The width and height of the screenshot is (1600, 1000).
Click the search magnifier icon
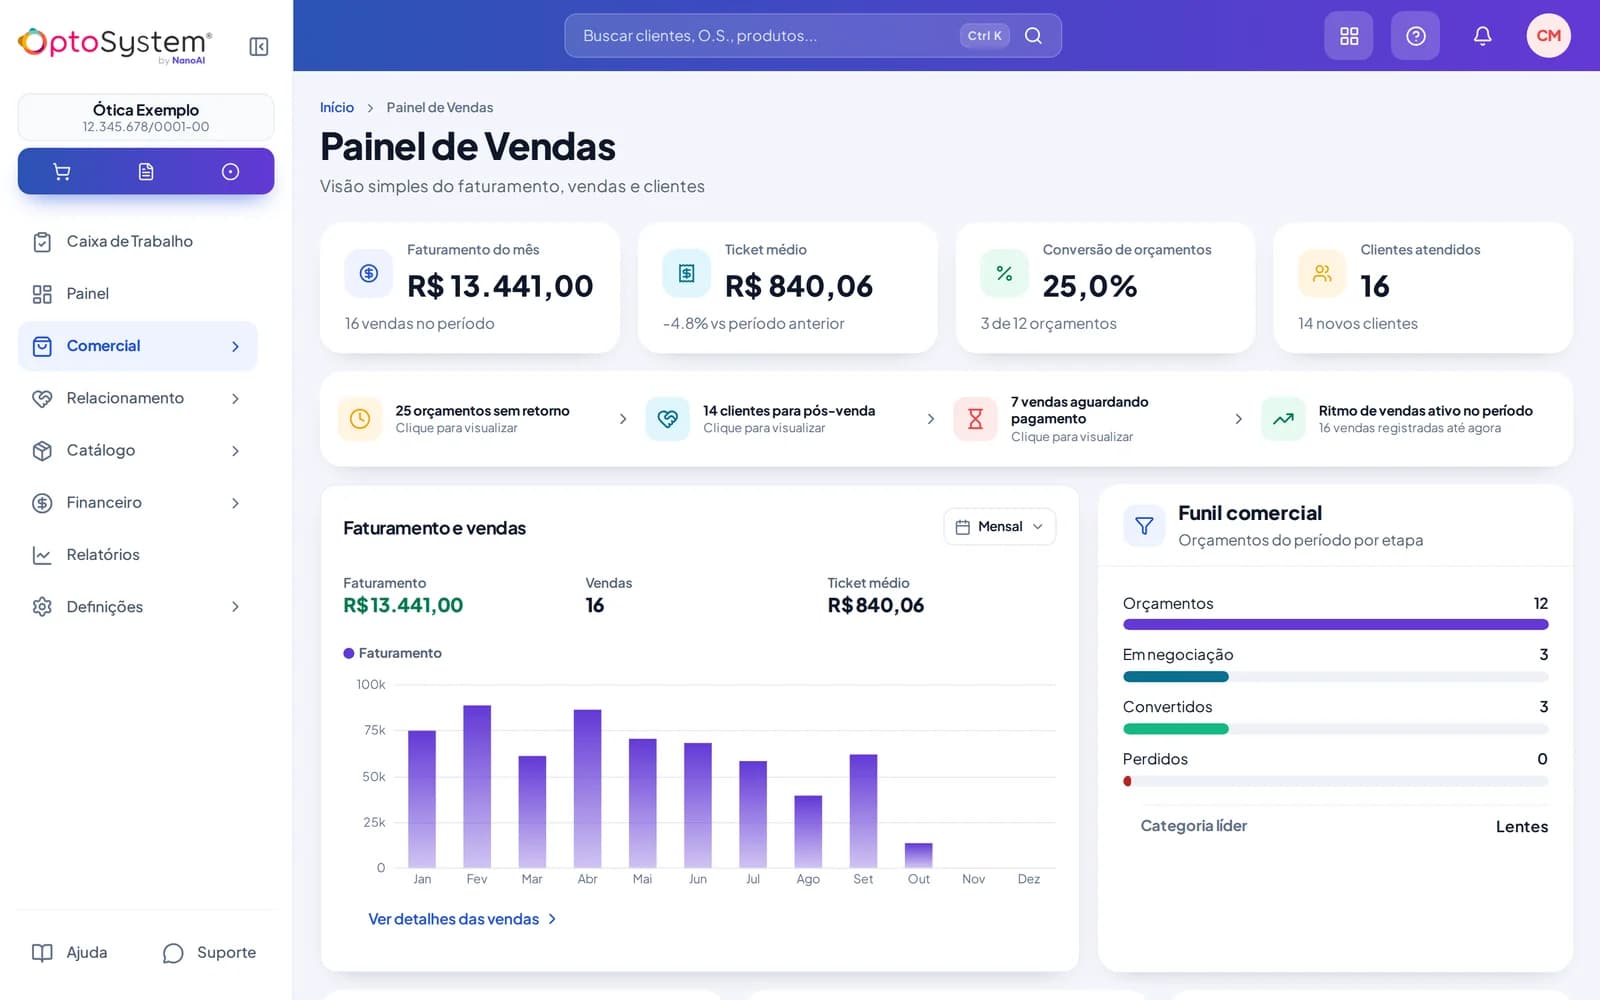coord(1034,36)
